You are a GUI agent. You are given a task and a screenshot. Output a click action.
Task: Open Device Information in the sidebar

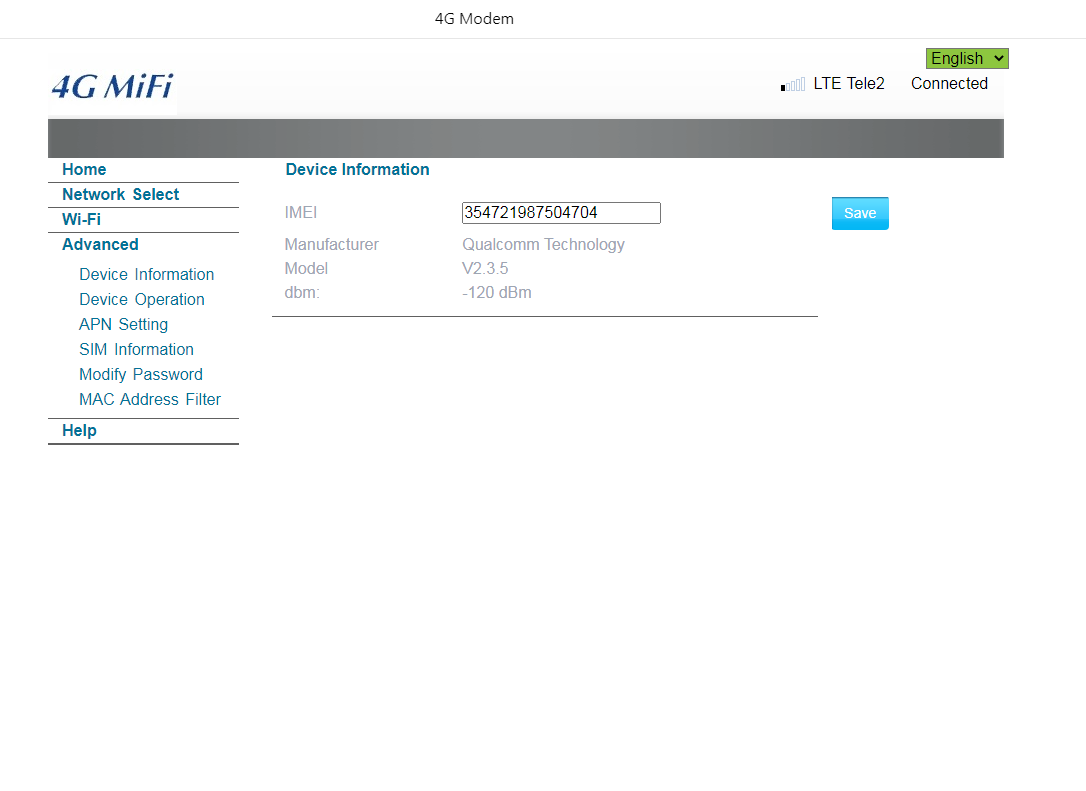point(146,275)
